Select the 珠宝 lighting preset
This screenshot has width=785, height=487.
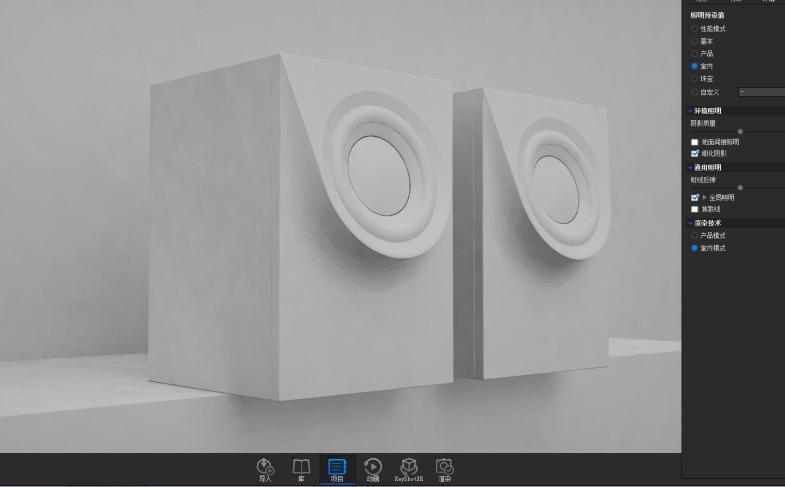(694, 78)
